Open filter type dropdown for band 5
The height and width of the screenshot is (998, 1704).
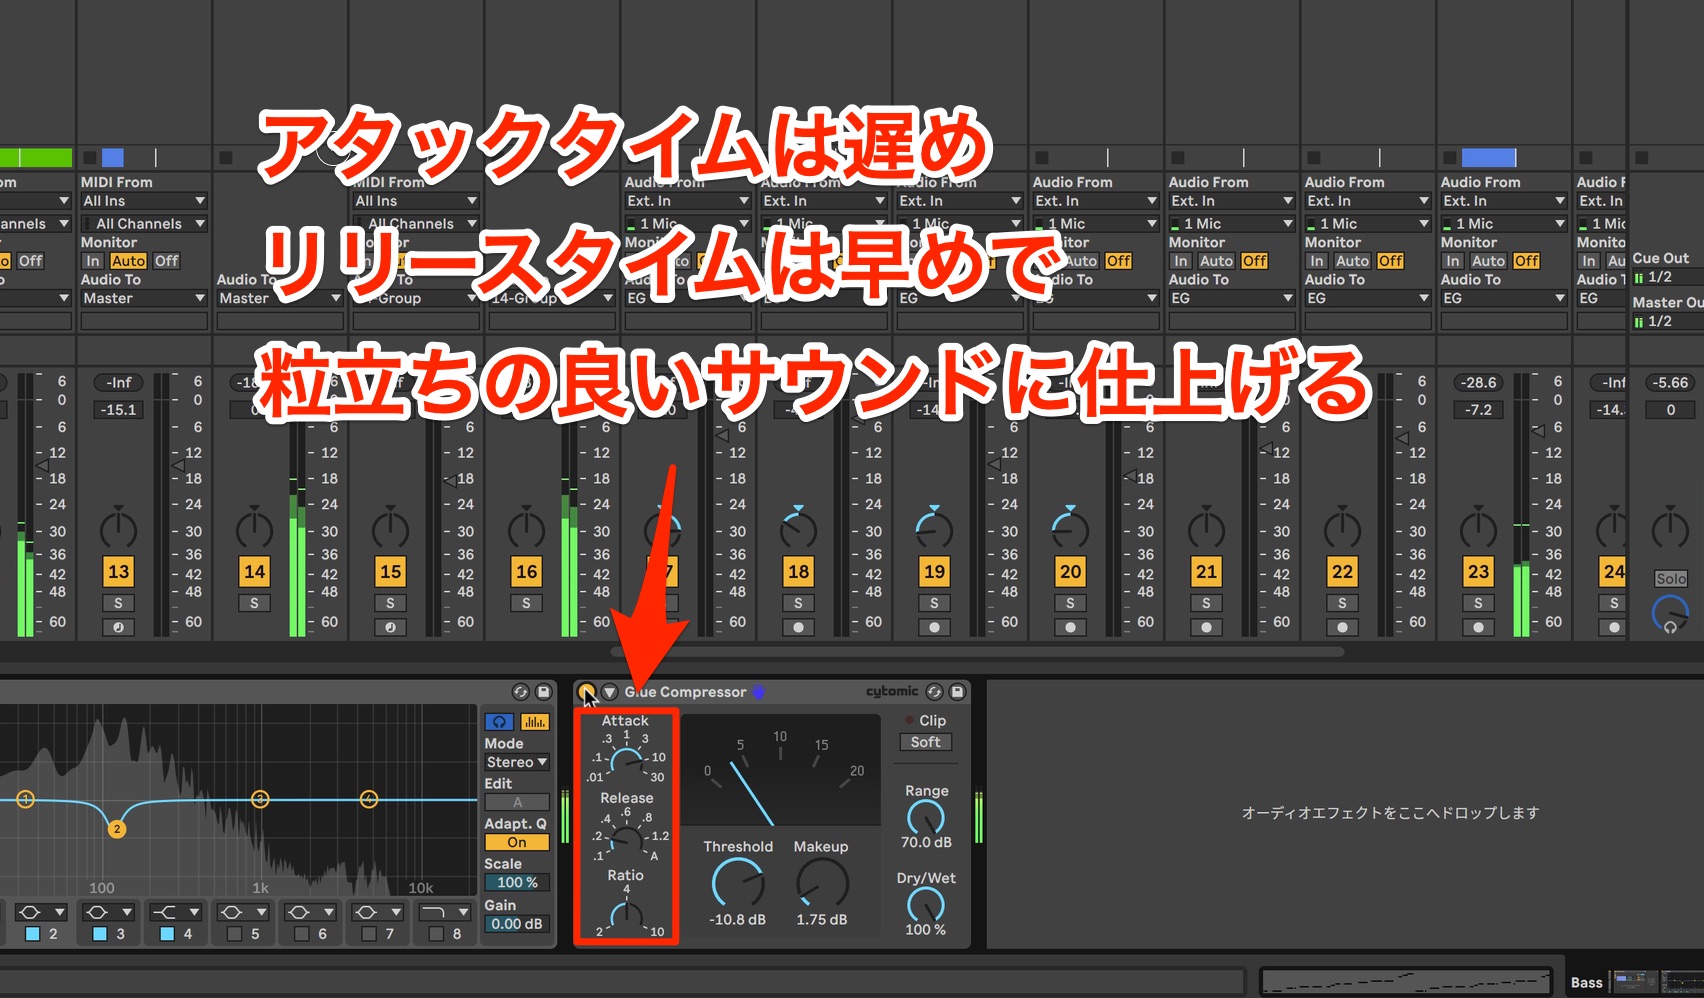tap(243, 912)
